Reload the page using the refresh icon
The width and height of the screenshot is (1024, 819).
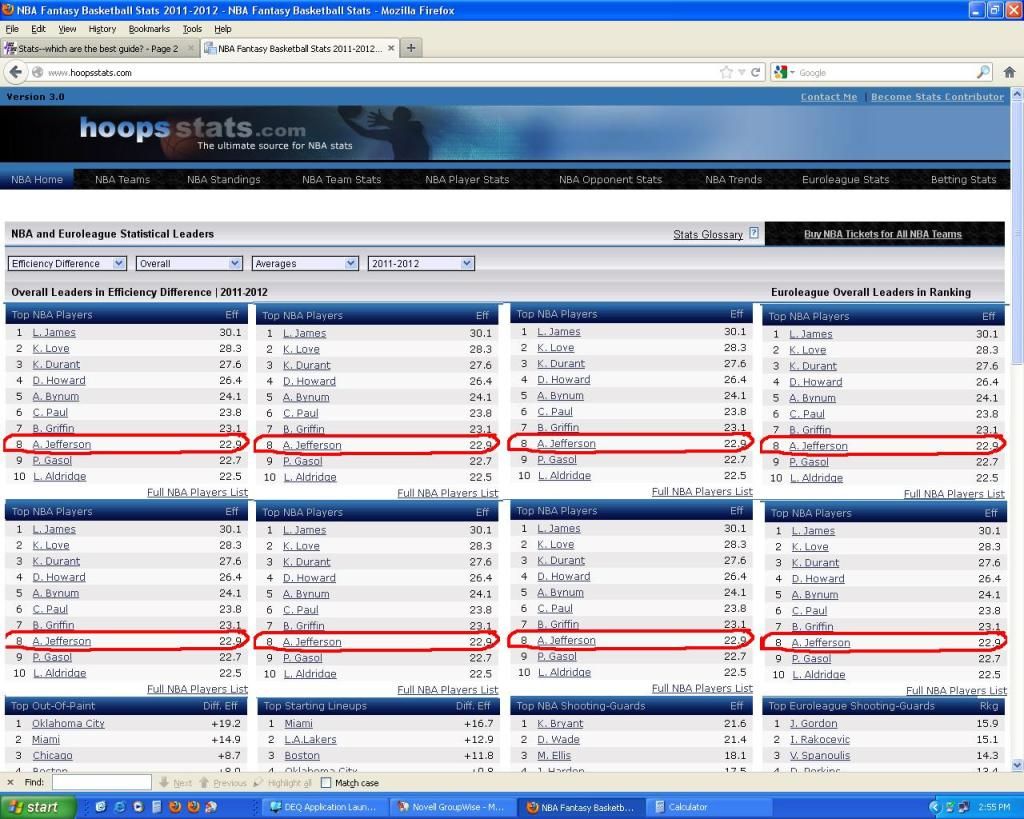tap(756, 72)
